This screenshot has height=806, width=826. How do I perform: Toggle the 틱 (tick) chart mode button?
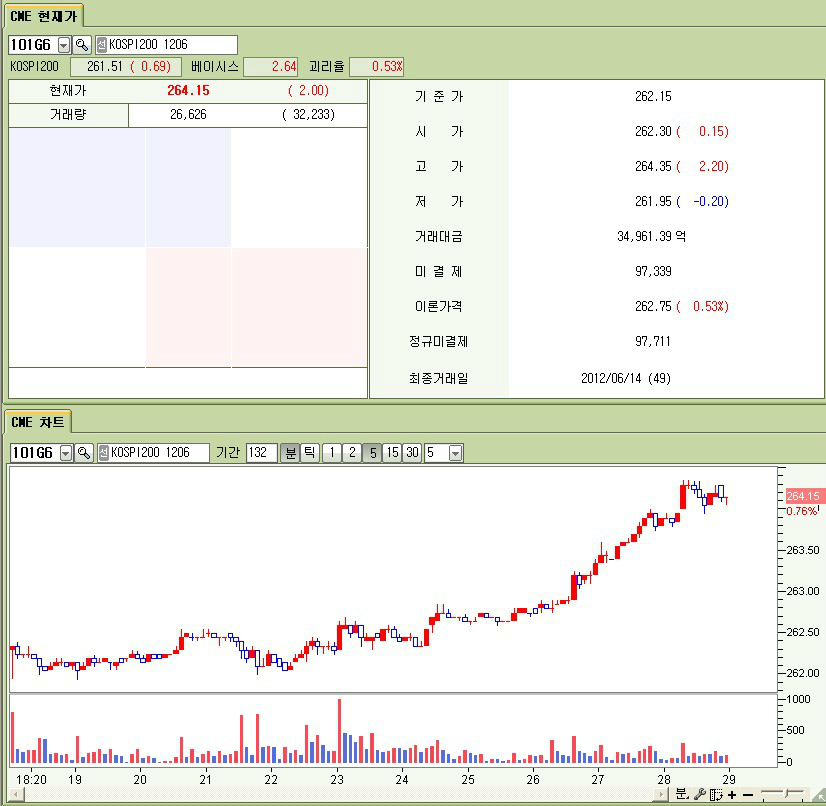(310, 453)
